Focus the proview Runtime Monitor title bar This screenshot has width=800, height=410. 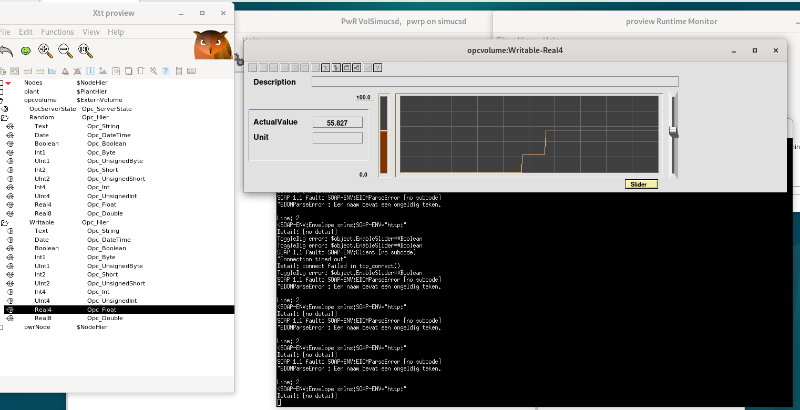(x=671, y=21)
